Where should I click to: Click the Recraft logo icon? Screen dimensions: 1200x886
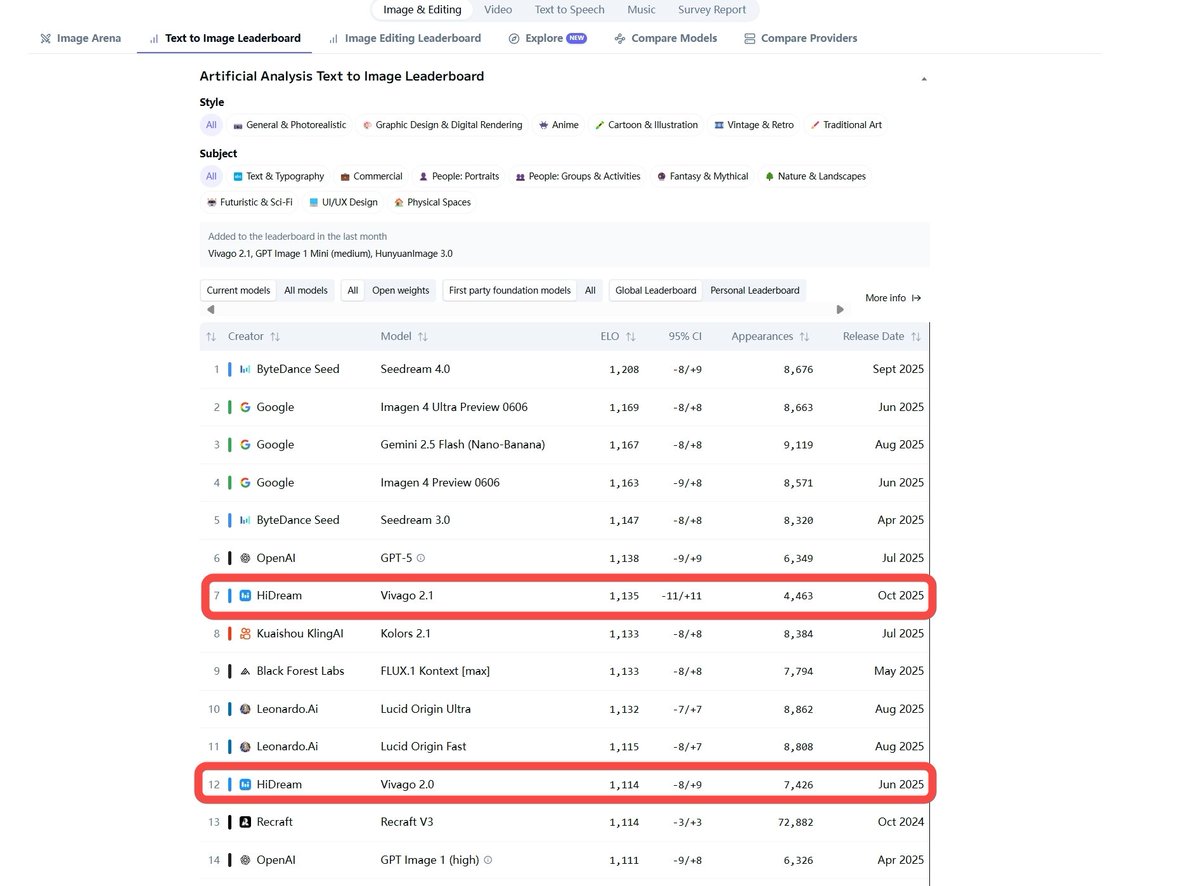point(245,822)
